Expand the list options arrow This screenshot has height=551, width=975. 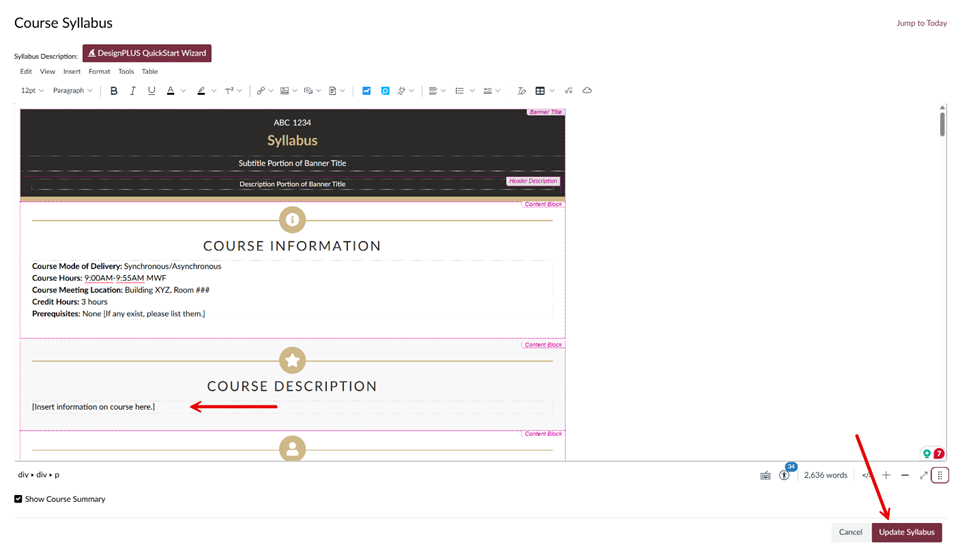(472, 91)
